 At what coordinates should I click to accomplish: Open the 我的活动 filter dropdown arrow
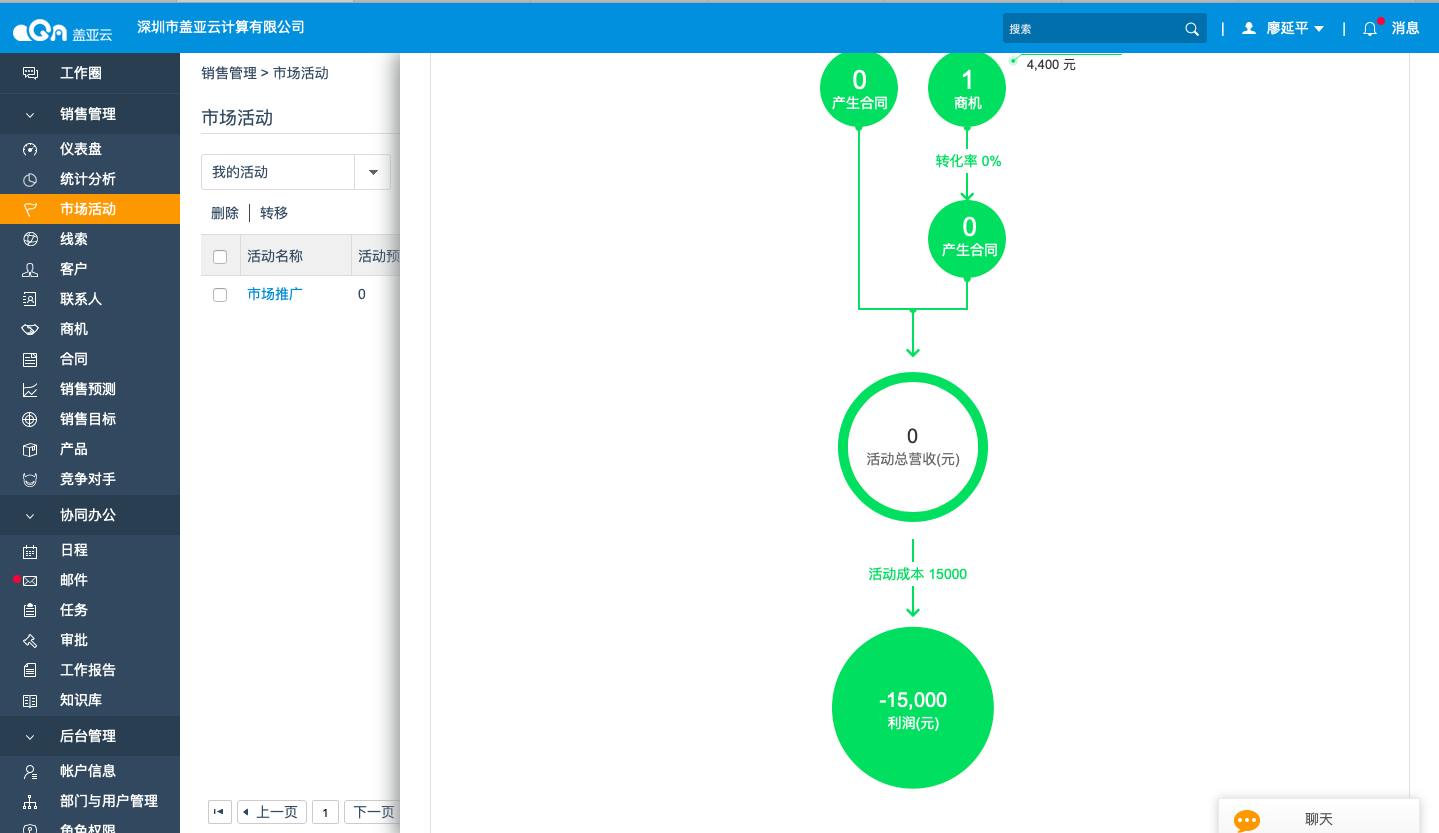click(x=373, y=172)
